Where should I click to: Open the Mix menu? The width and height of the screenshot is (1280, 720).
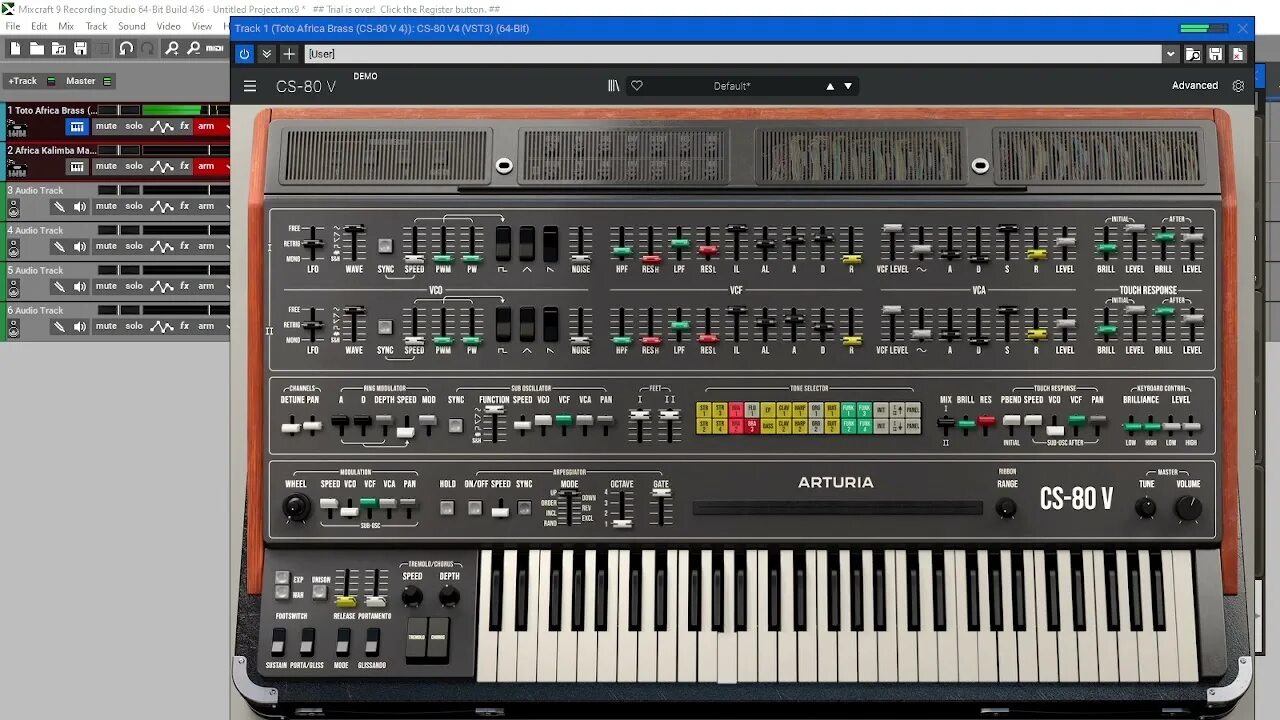[x=66, y=26]
